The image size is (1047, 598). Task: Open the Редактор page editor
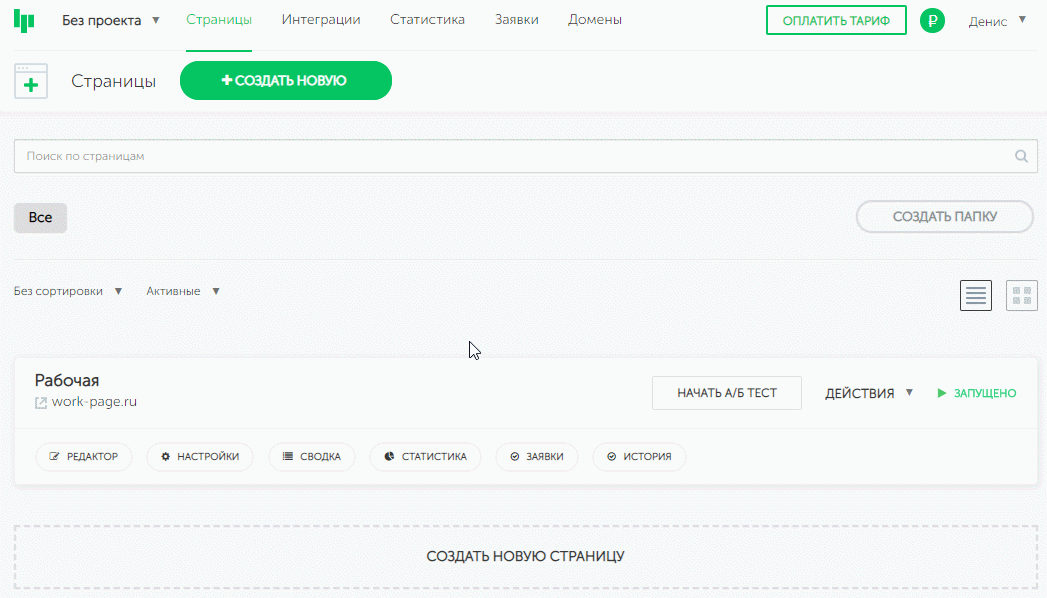point(84,456)
